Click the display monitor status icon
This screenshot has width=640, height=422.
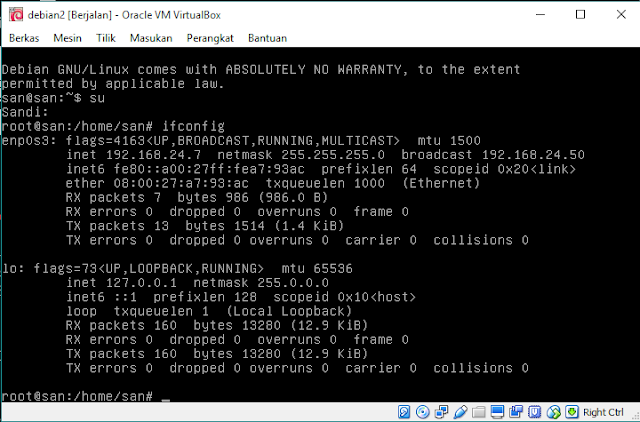click(x=497, y=412)
